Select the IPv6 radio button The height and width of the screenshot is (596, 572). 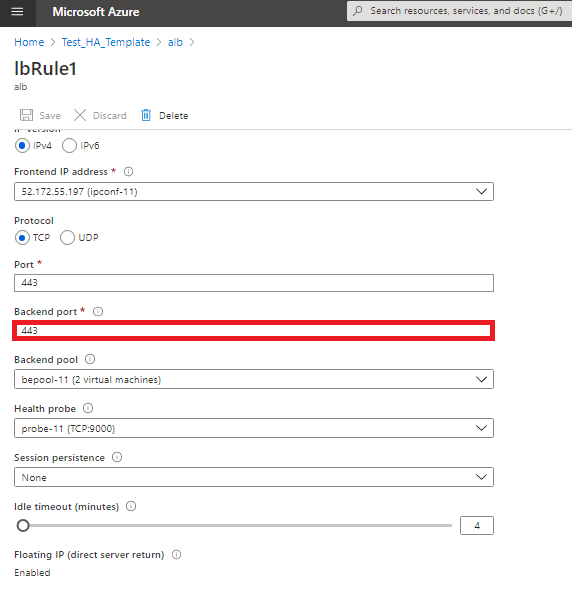click(x=69, y=146)
